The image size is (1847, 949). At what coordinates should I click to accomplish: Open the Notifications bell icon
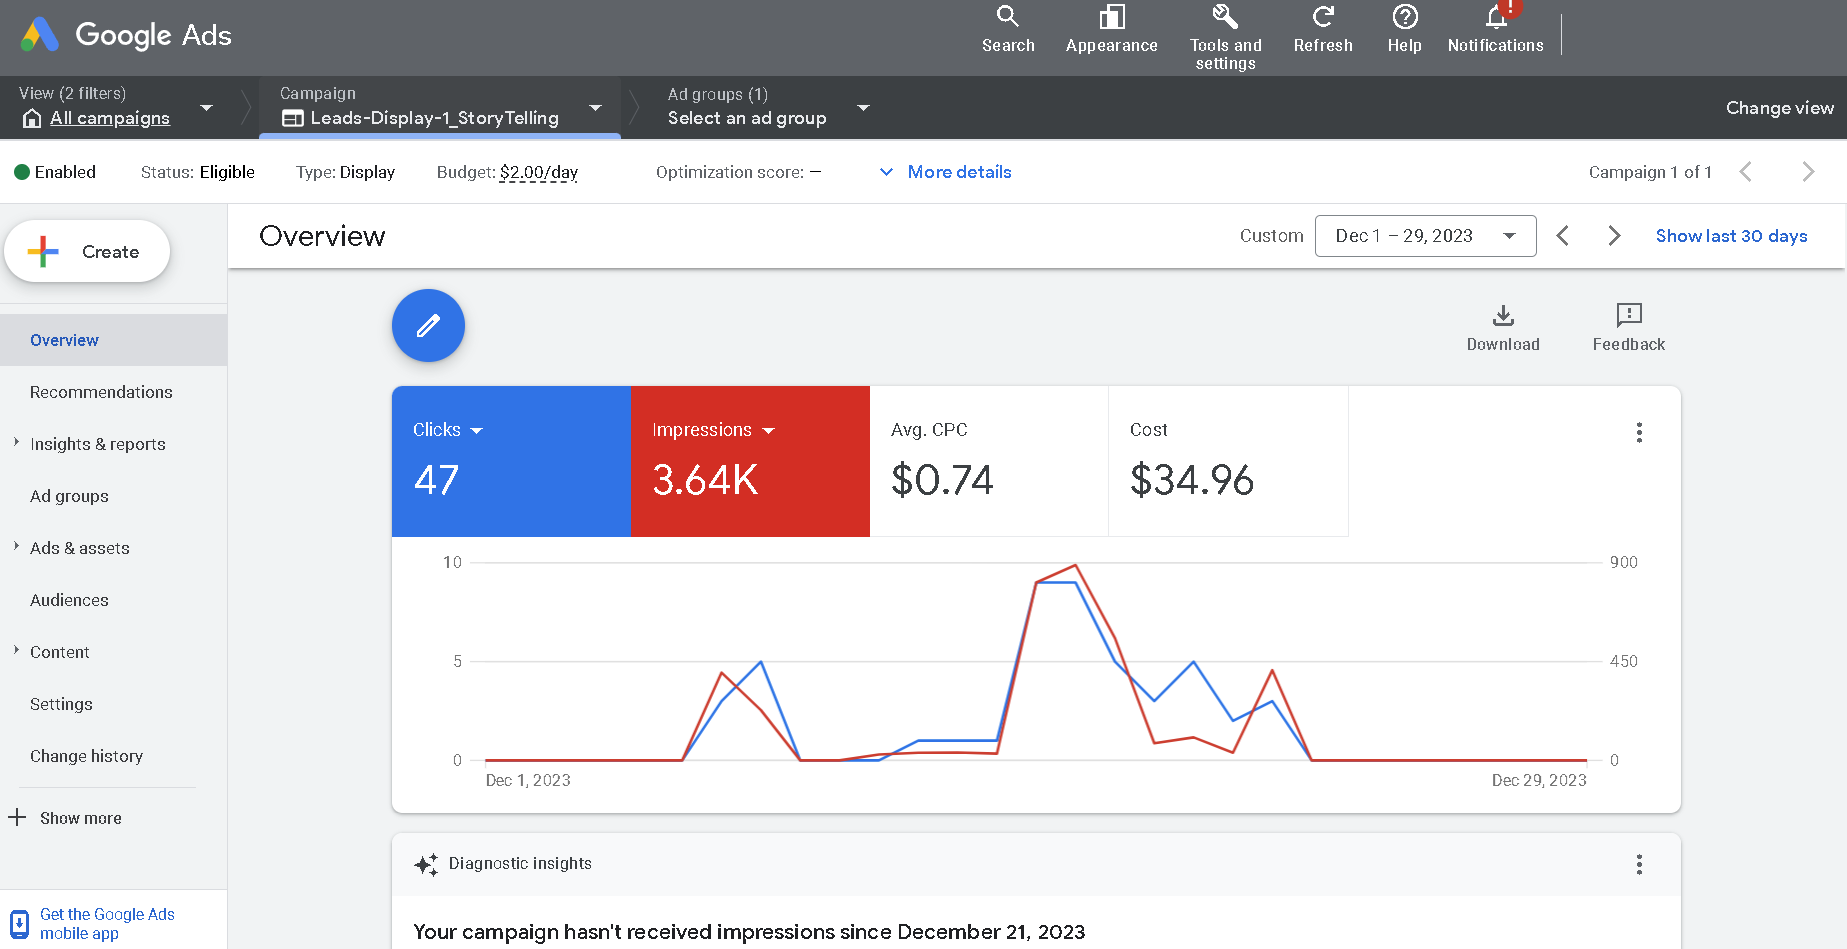pyautogui.click(x=1495, y=17)
